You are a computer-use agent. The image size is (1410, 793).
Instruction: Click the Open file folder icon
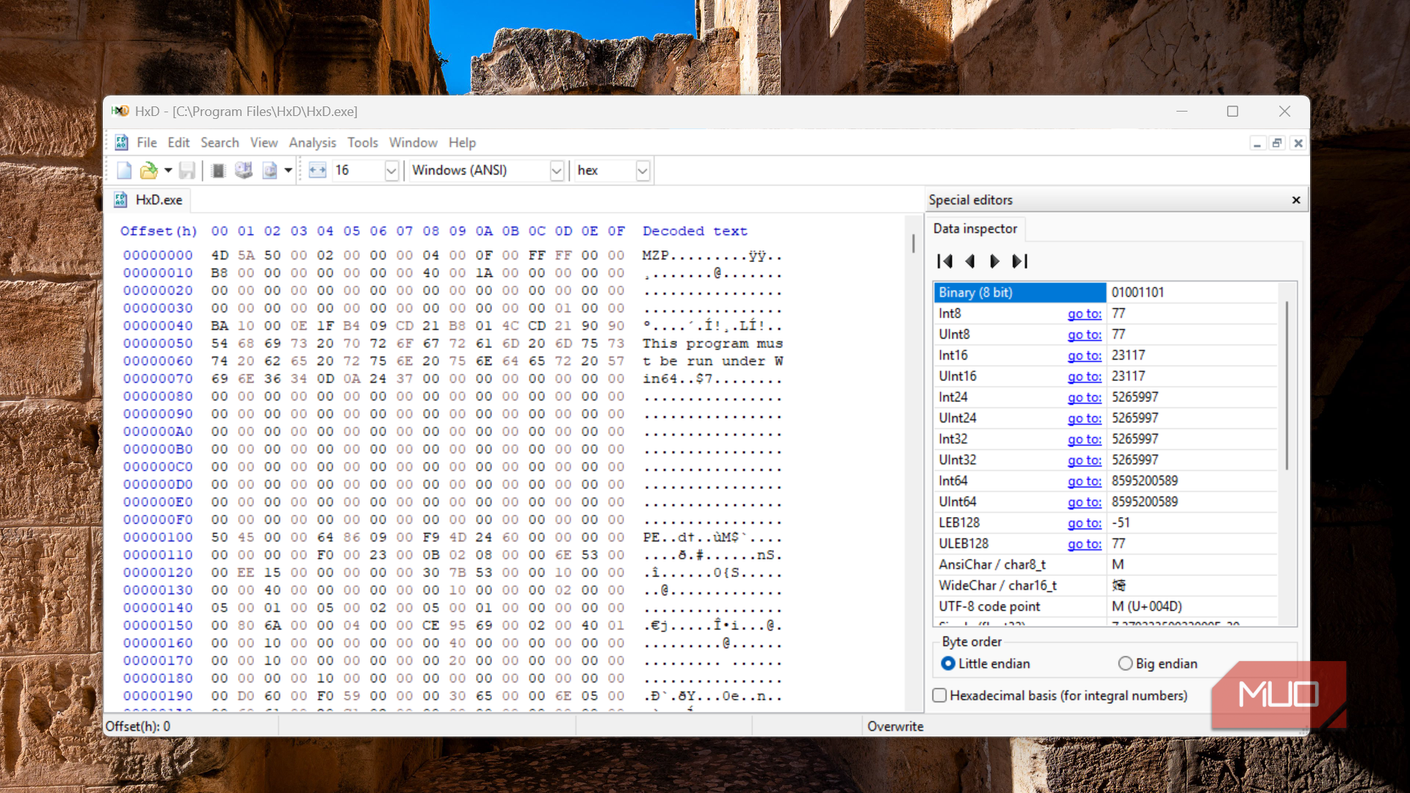(x=148, y=171)
